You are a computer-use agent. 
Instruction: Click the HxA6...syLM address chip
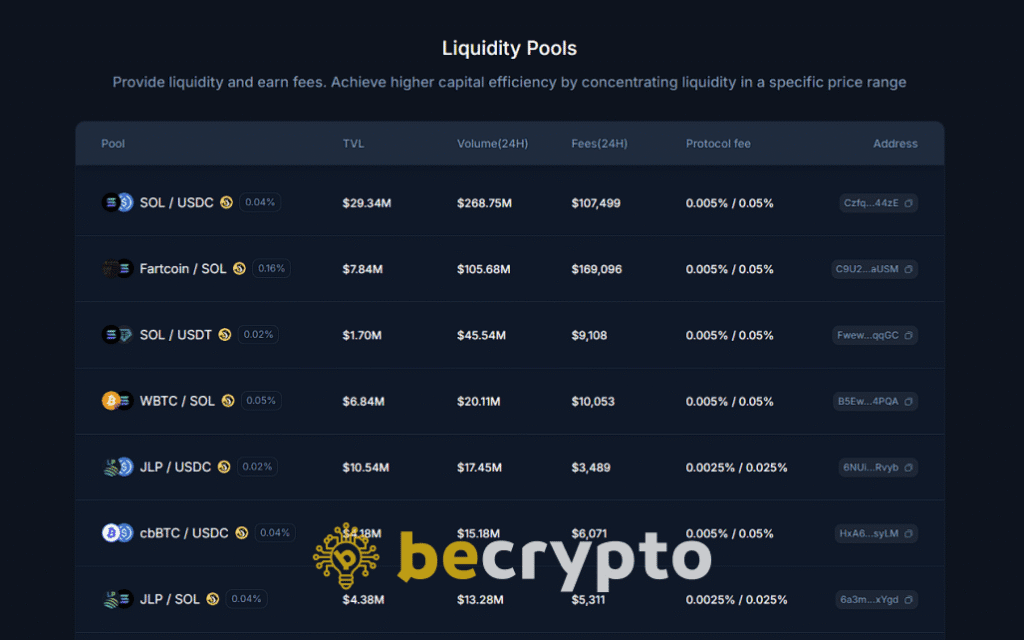[x=868, y=533]
